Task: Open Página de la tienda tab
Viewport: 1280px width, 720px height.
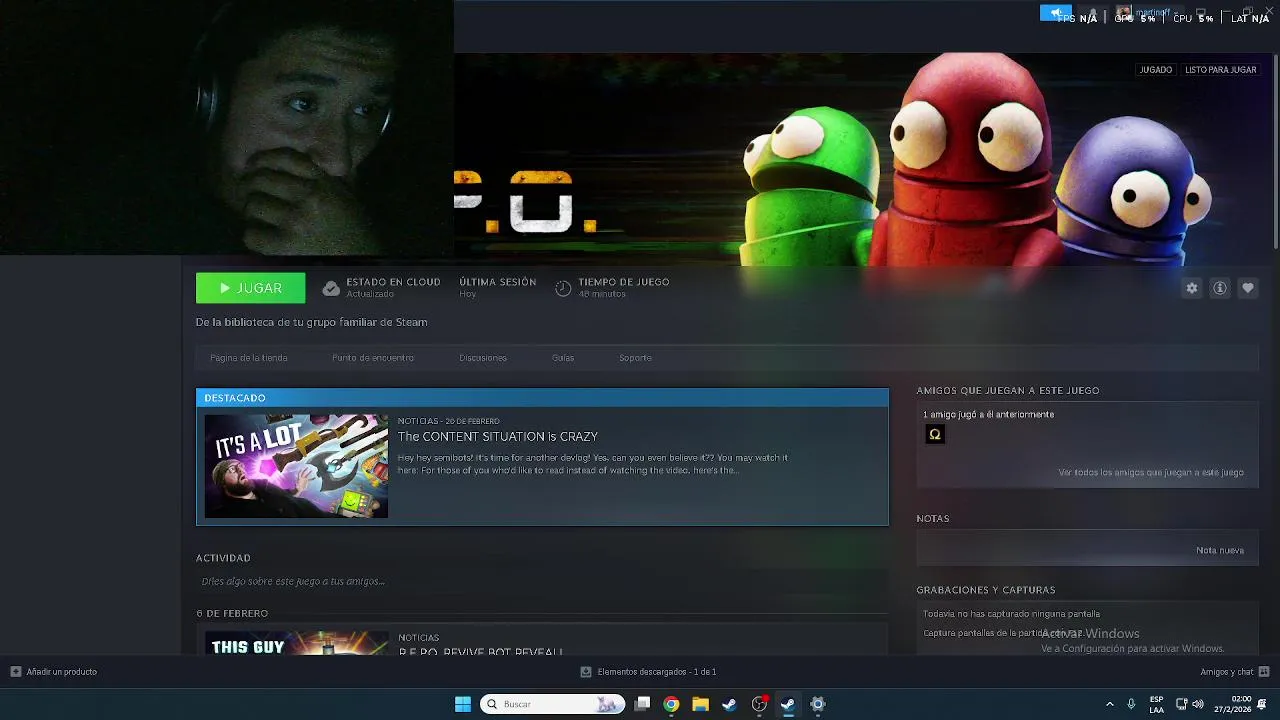Action: click(x=249, y=358)
